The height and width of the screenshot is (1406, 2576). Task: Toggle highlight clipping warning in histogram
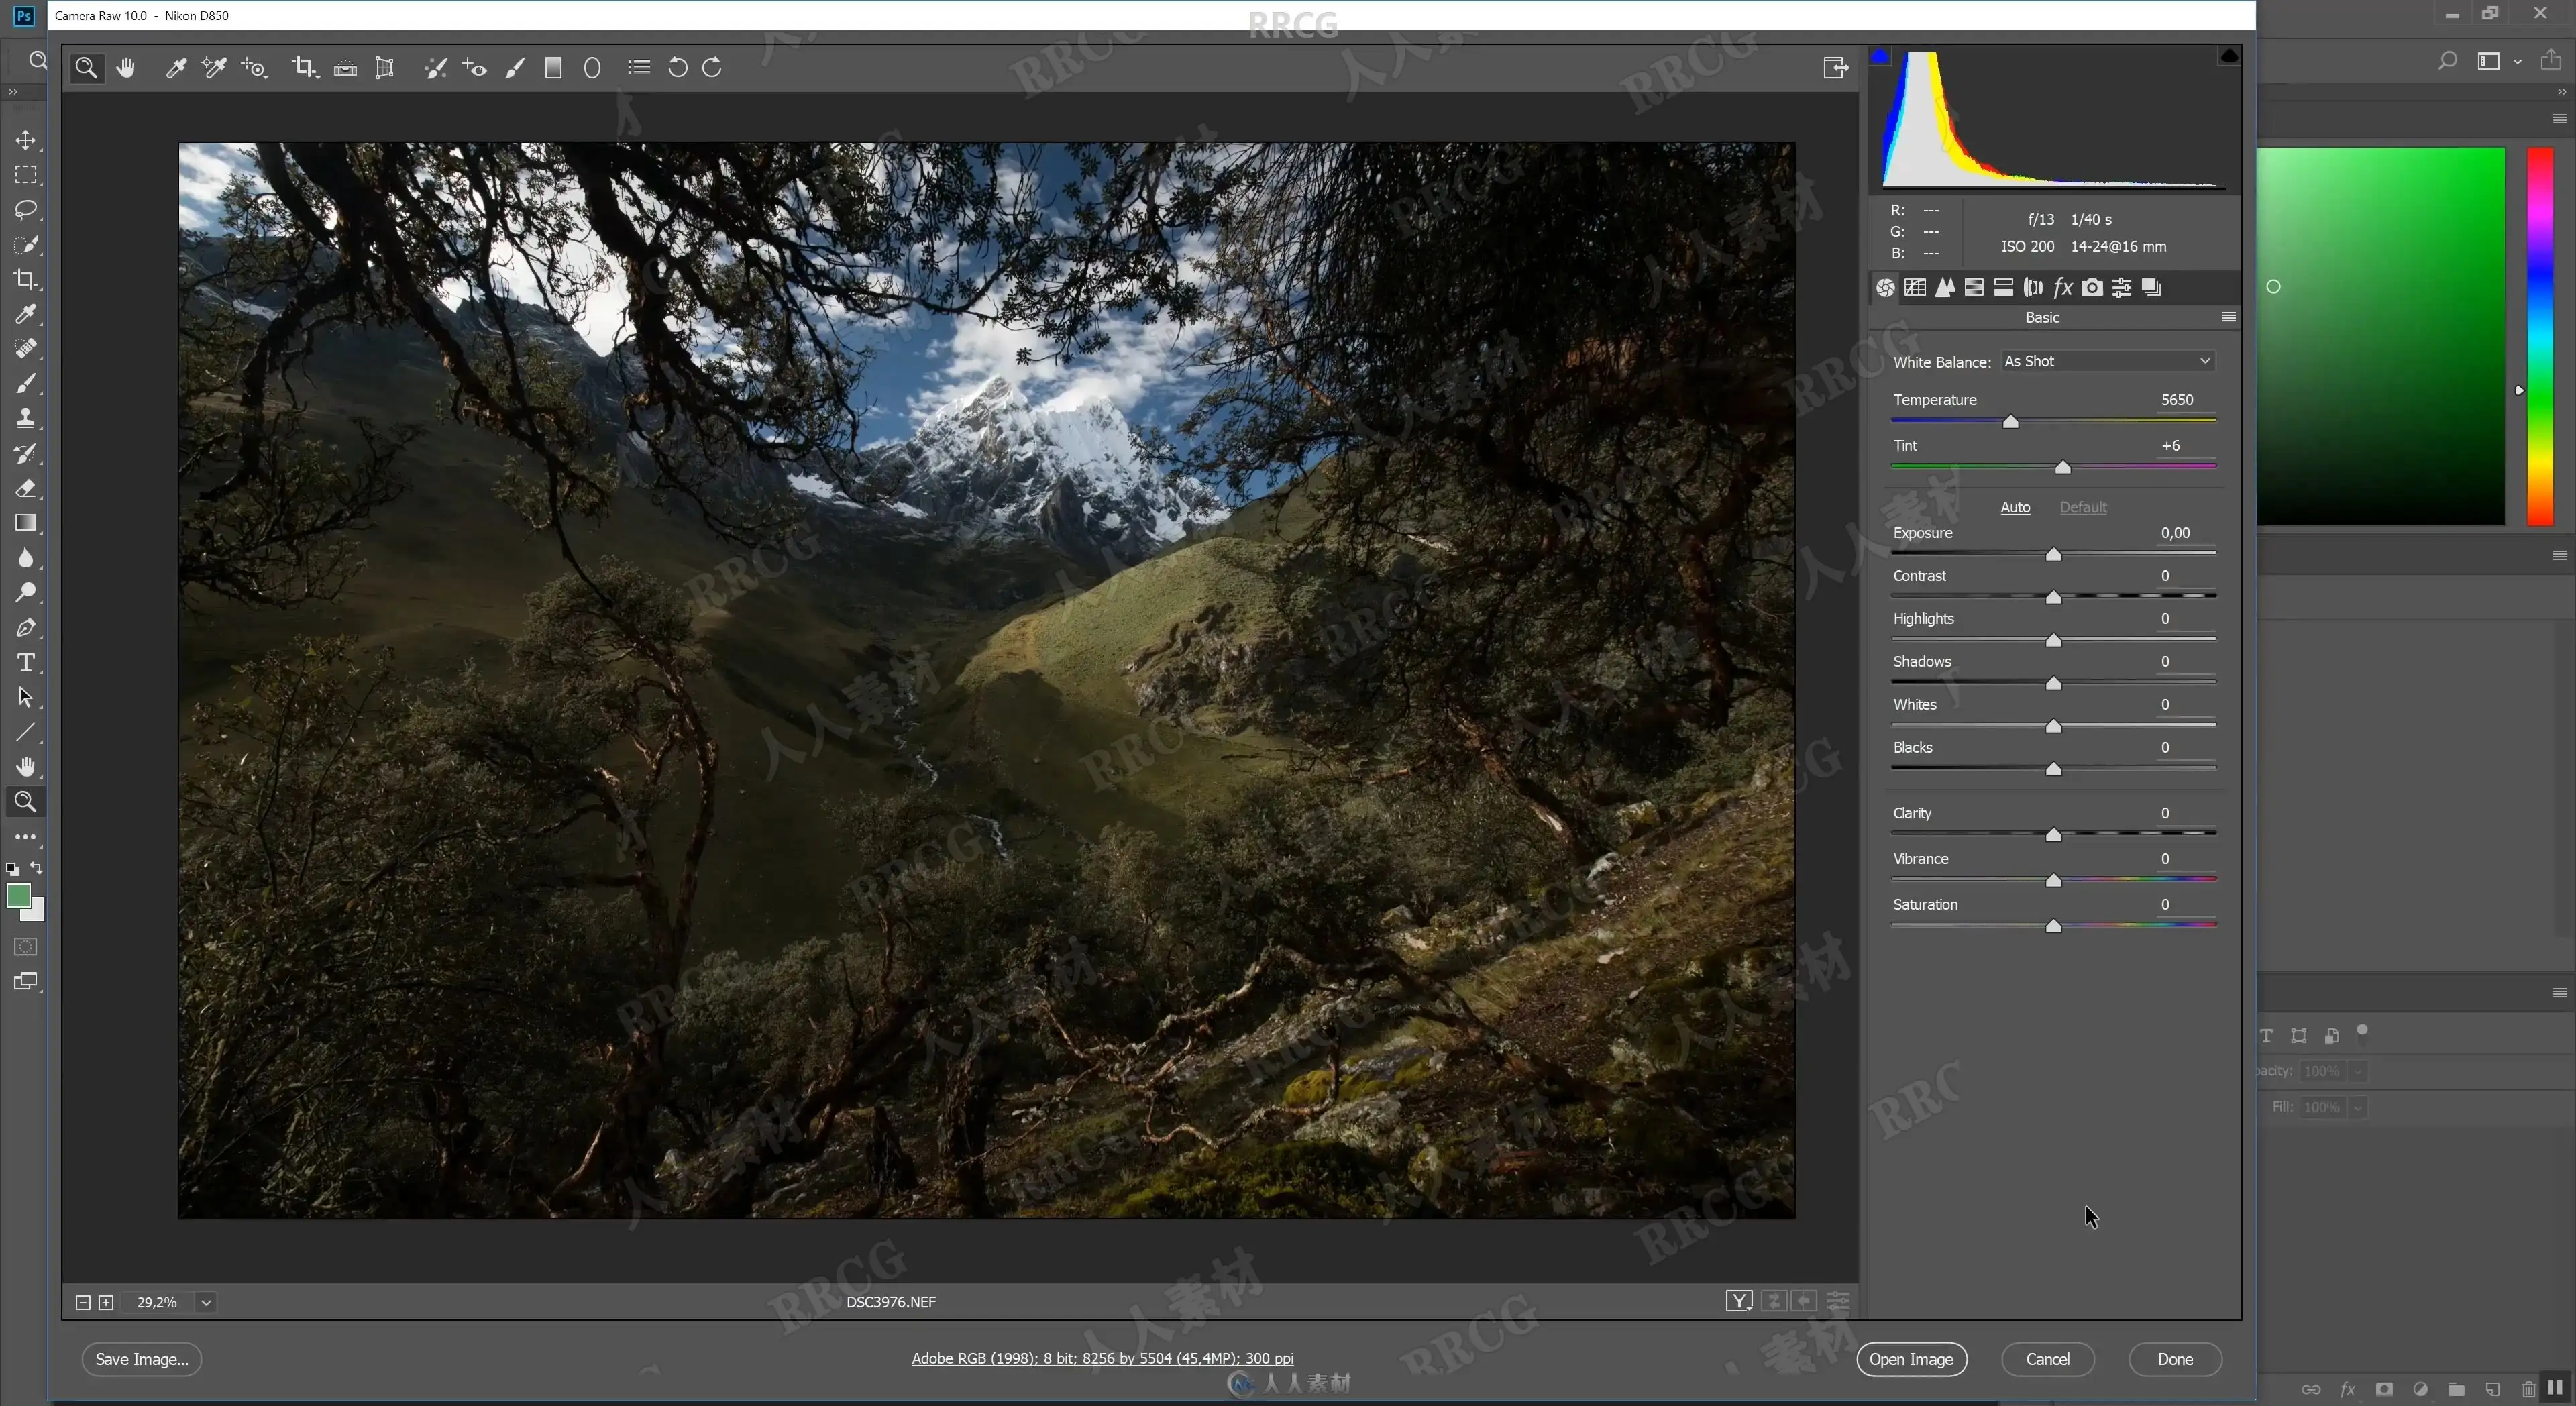point(2228,57)
